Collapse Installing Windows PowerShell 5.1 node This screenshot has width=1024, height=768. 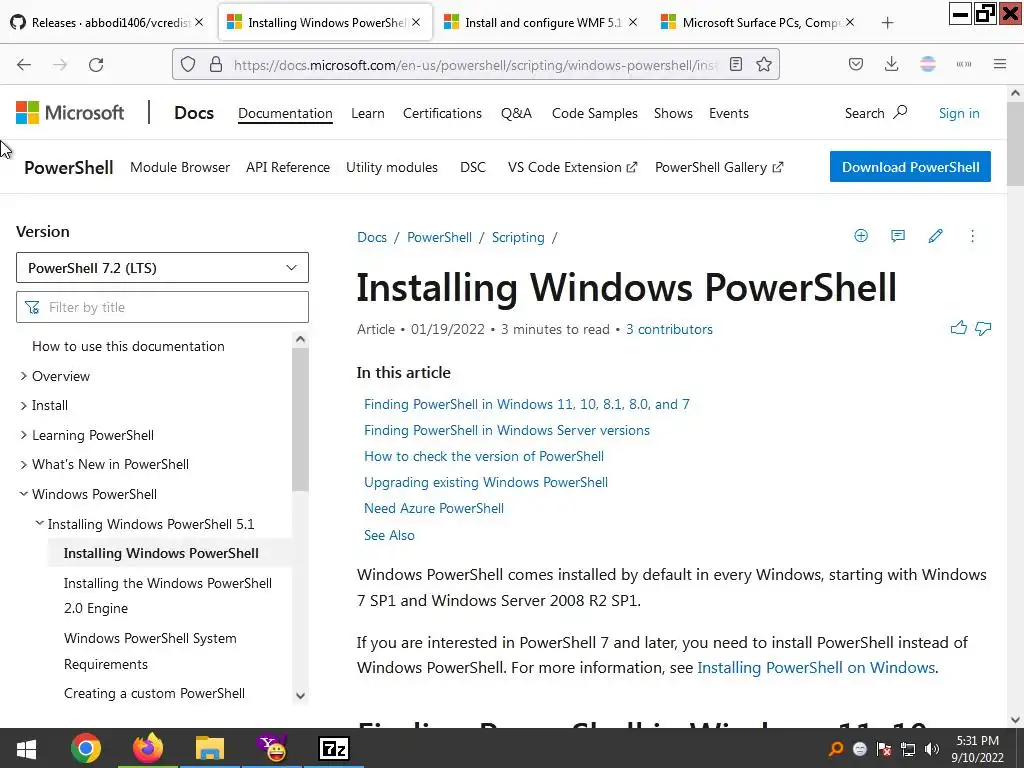point(39,523)
